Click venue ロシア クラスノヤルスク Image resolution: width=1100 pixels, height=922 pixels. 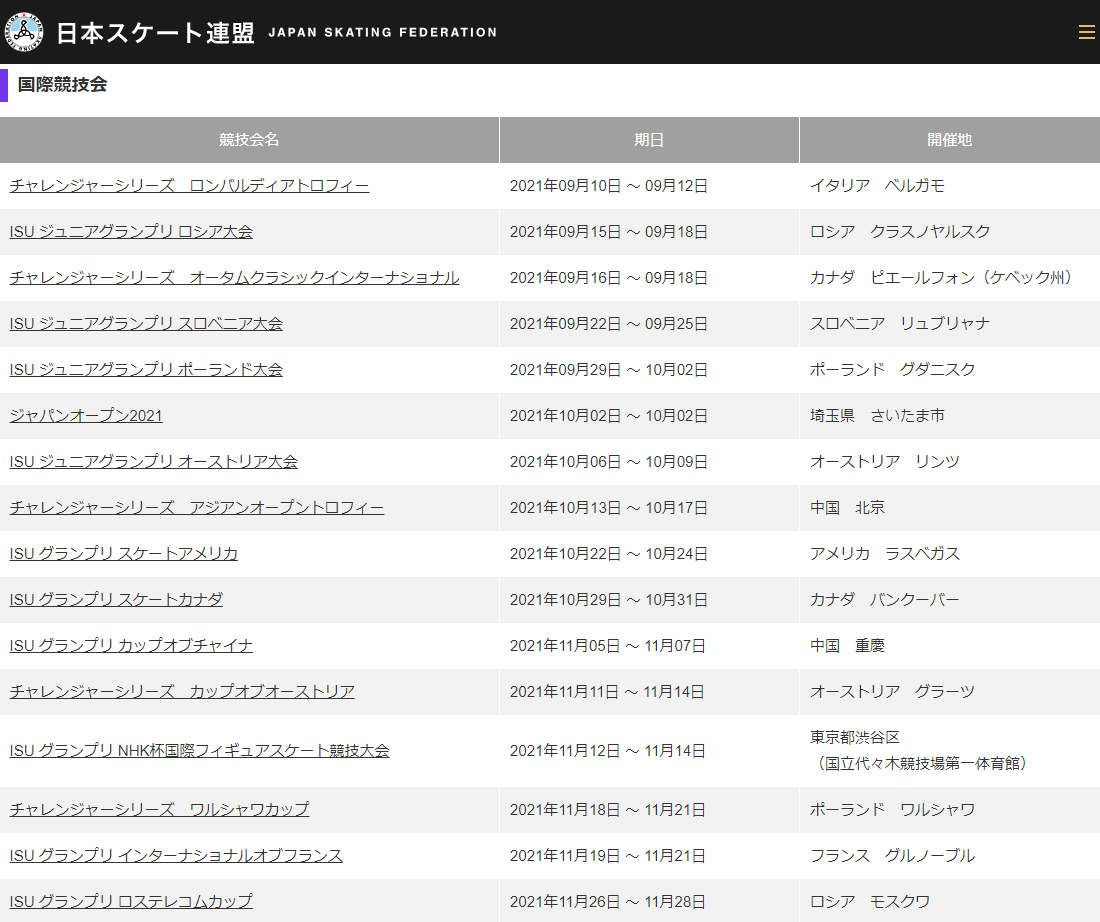(x=900, y=232)
